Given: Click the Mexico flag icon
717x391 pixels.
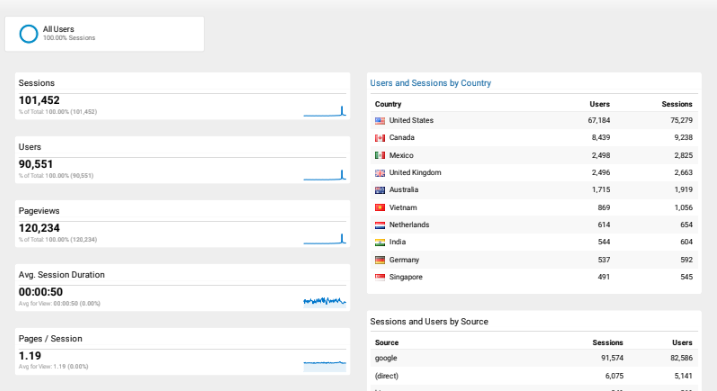Looking at the screenshot, I should tap(380, 155).
